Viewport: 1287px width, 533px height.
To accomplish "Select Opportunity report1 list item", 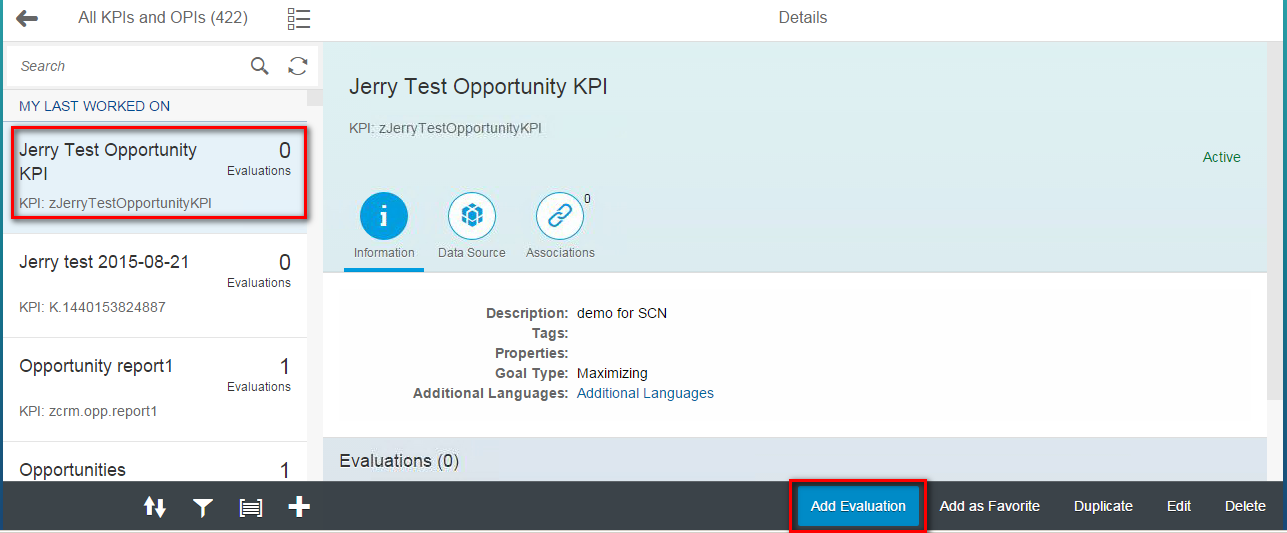I will (x=155, y=389).
